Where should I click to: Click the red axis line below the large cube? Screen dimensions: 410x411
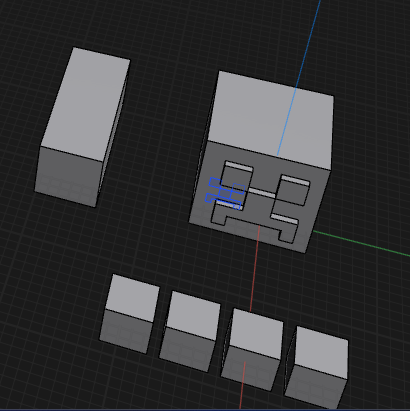[x=255, y=268]
